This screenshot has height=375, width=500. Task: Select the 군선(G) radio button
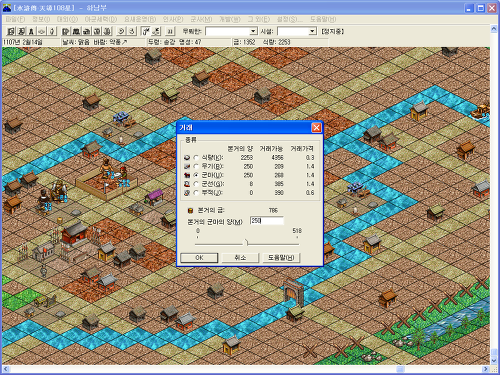[x=196, y=184]
